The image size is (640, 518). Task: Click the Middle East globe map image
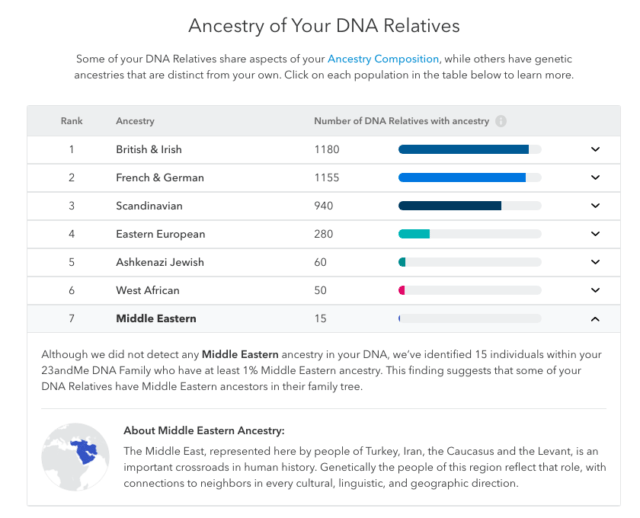click(x=76, y=457)
